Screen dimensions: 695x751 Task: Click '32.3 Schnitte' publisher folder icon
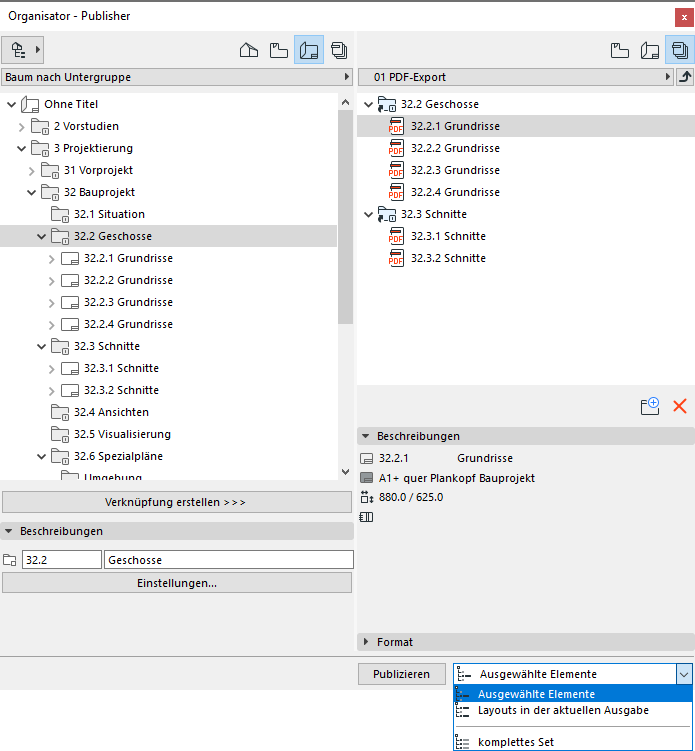point(387,215)
